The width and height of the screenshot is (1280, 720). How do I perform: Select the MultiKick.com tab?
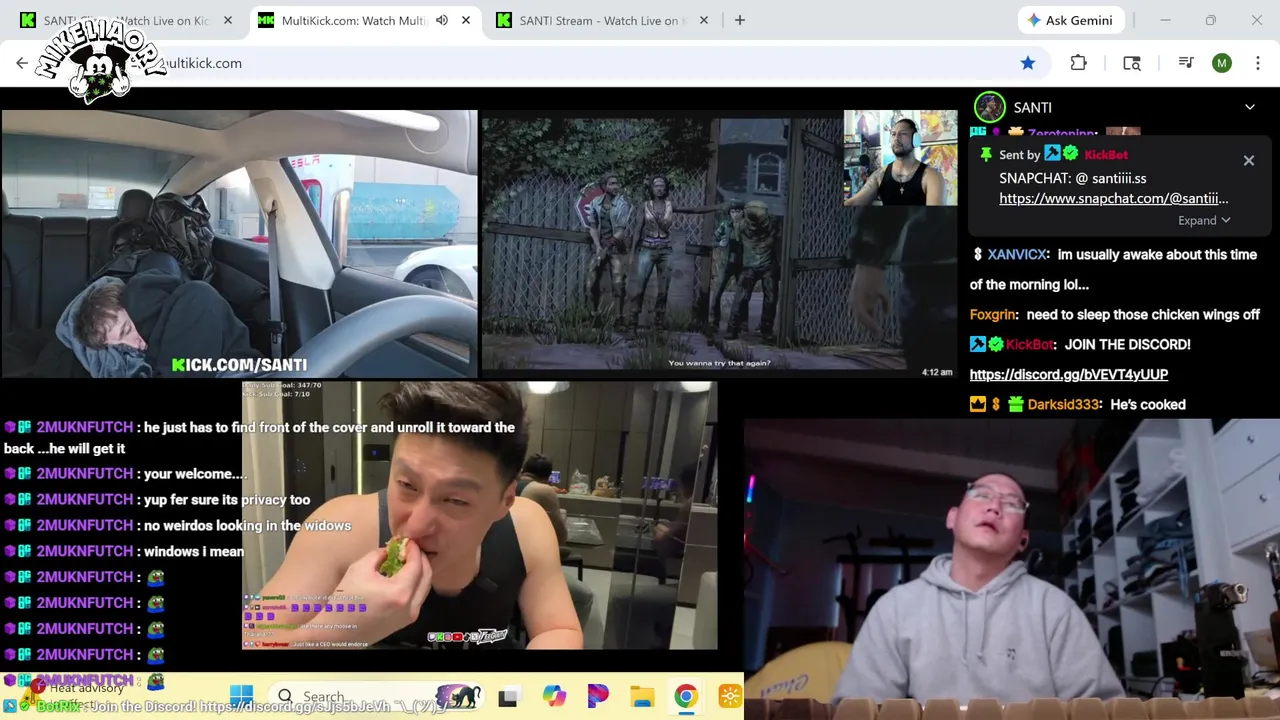coord(362,20)
